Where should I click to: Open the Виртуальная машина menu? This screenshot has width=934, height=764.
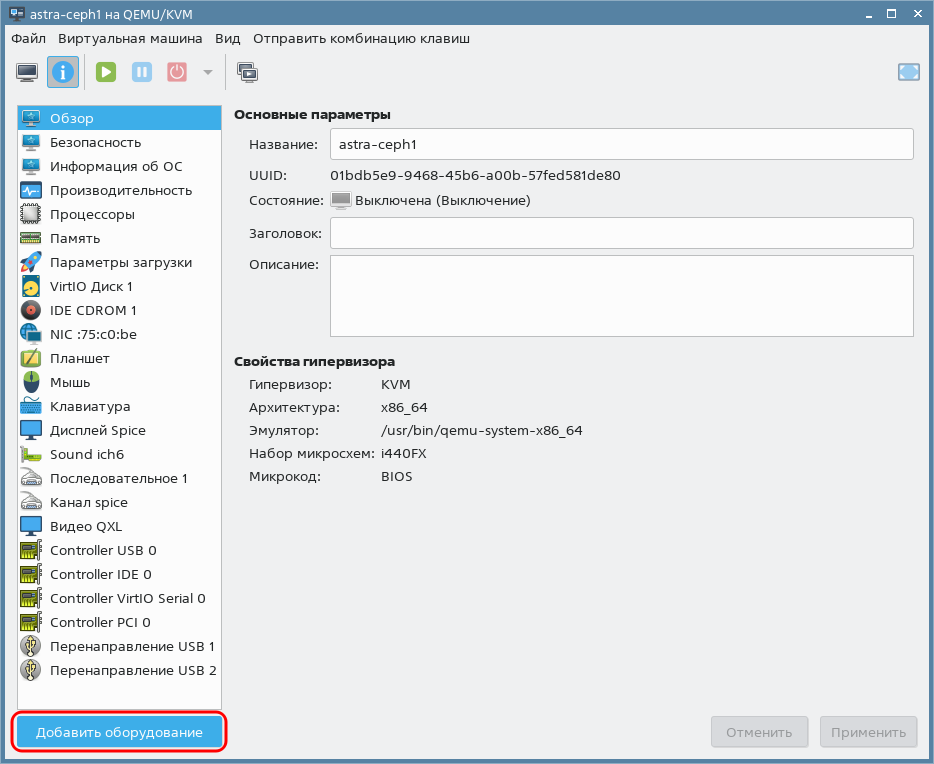pos(130,39)
